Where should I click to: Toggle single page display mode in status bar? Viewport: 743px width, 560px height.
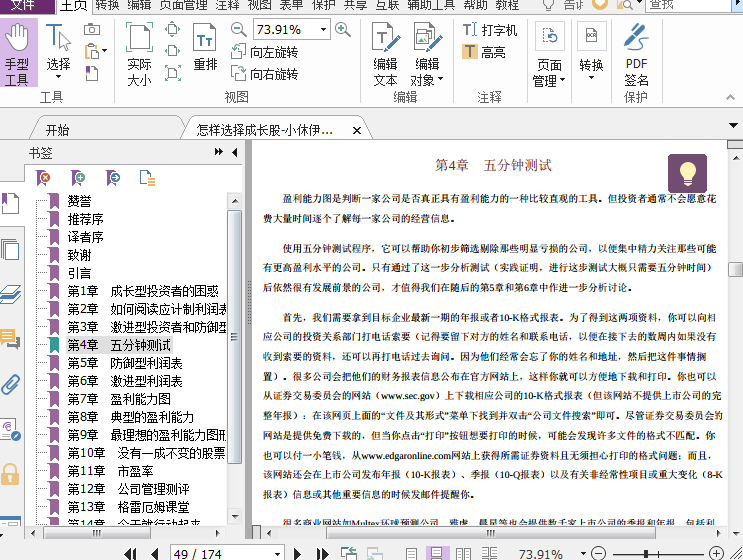[x=413, y=553]
